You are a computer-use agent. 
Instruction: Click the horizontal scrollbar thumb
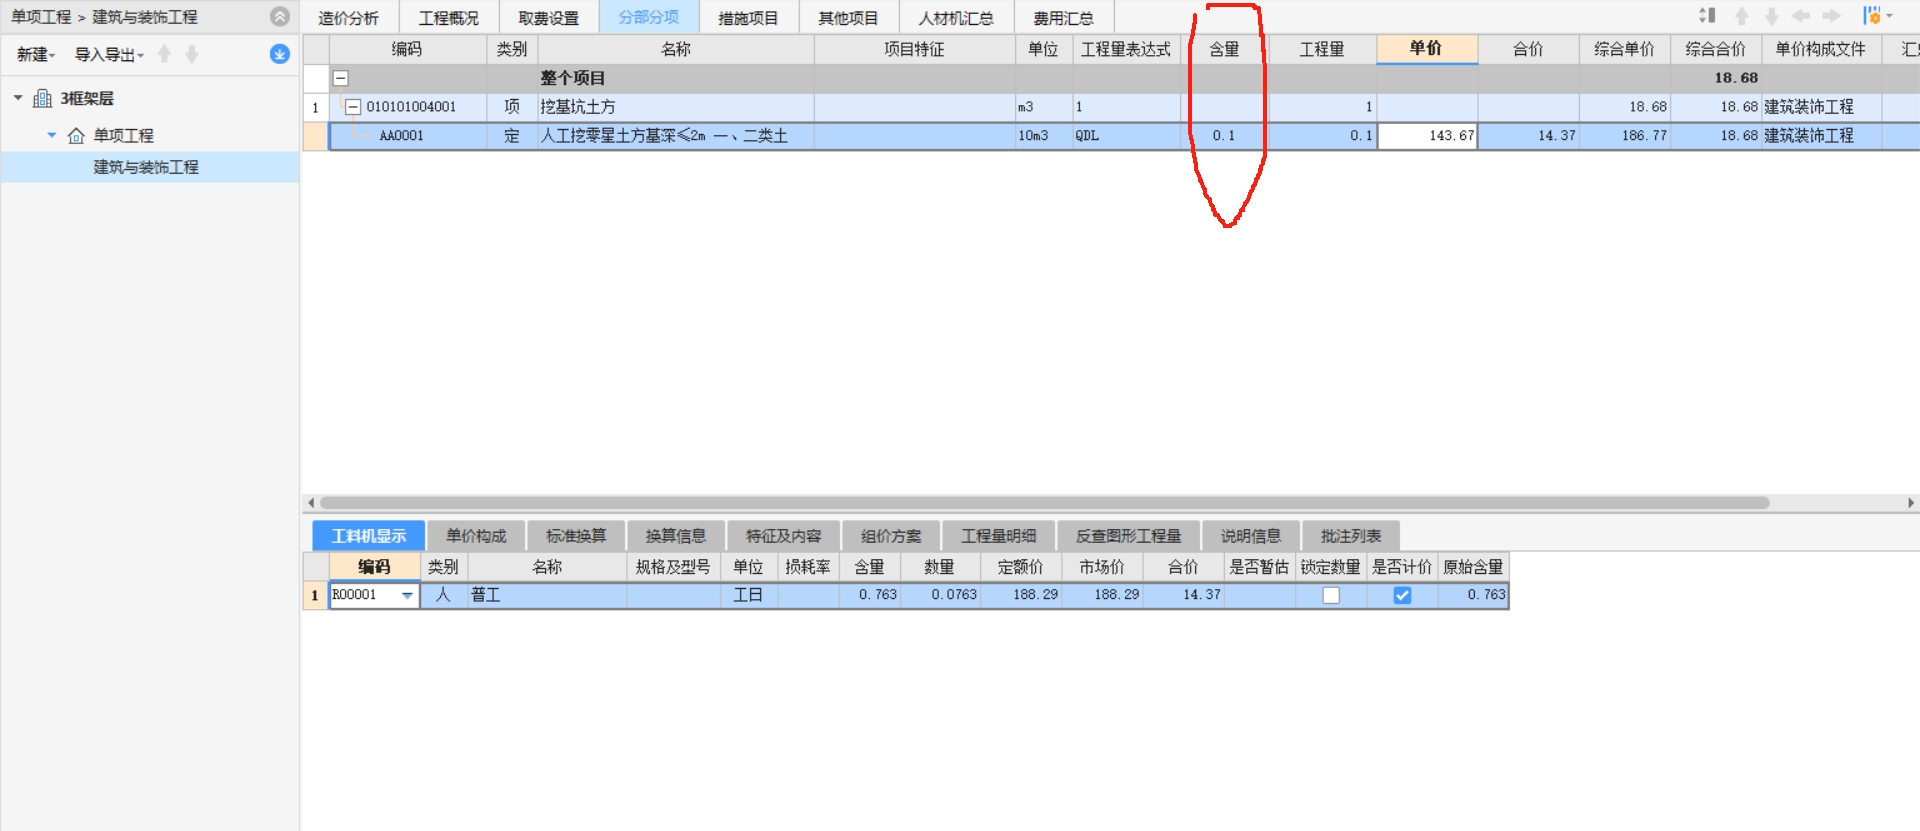coord(1045,503)
